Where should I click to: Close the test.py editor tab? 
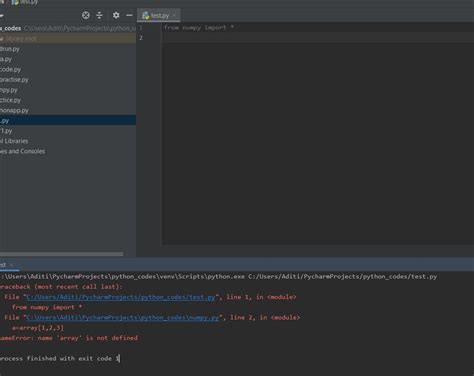[x=174, y=16]
